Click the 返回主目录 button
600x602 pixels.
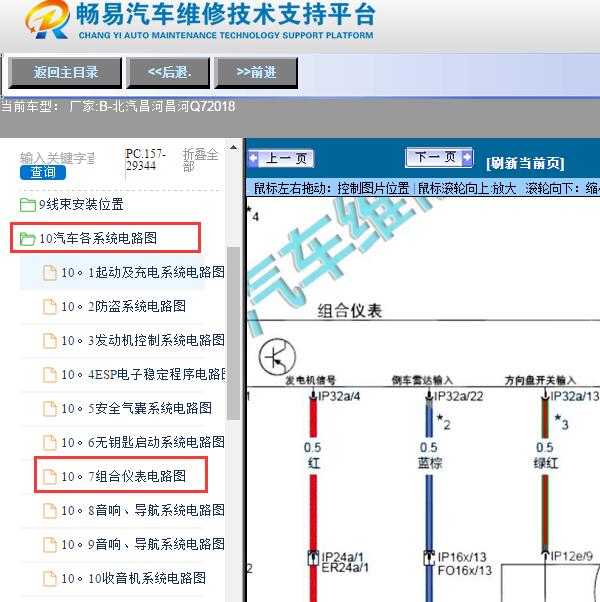click(x=65, y=72)
